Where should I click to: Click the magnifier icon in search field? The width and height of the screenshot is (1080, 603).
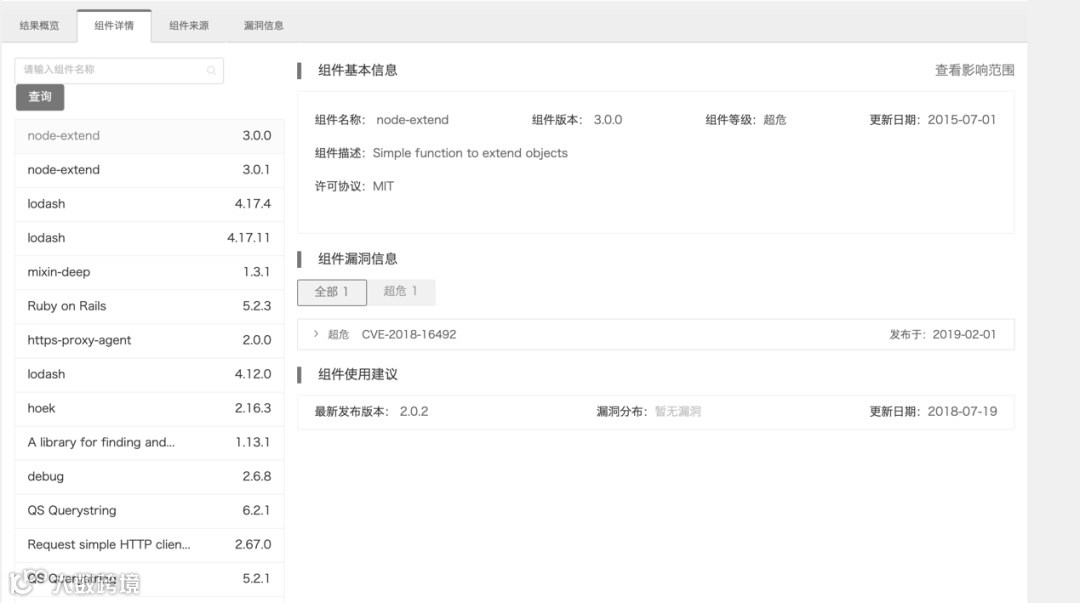click(211, 70)
